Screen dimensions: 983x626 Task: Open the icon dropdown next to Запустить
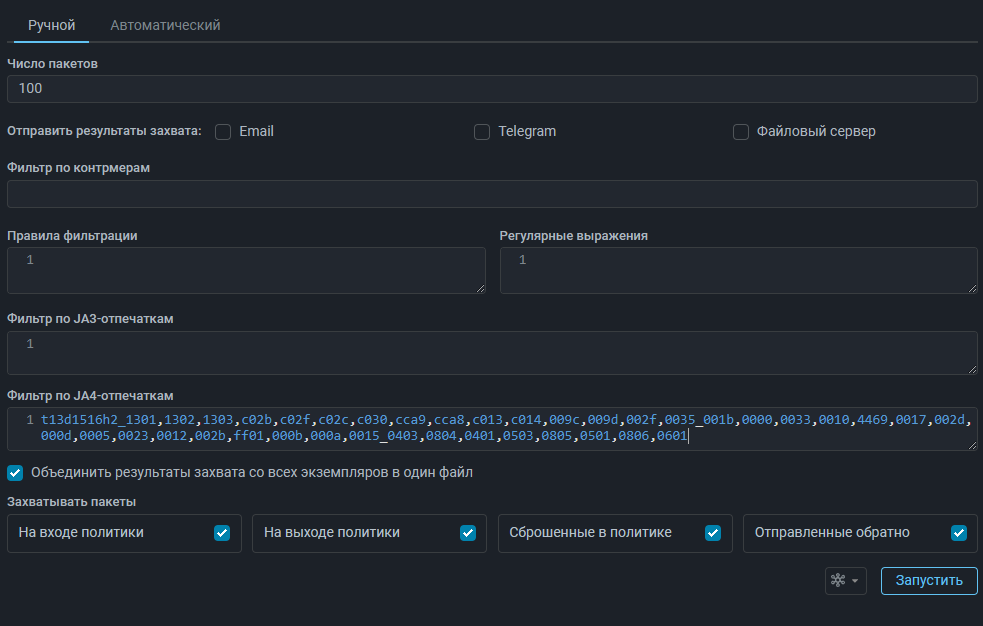[x=845, y=581]
